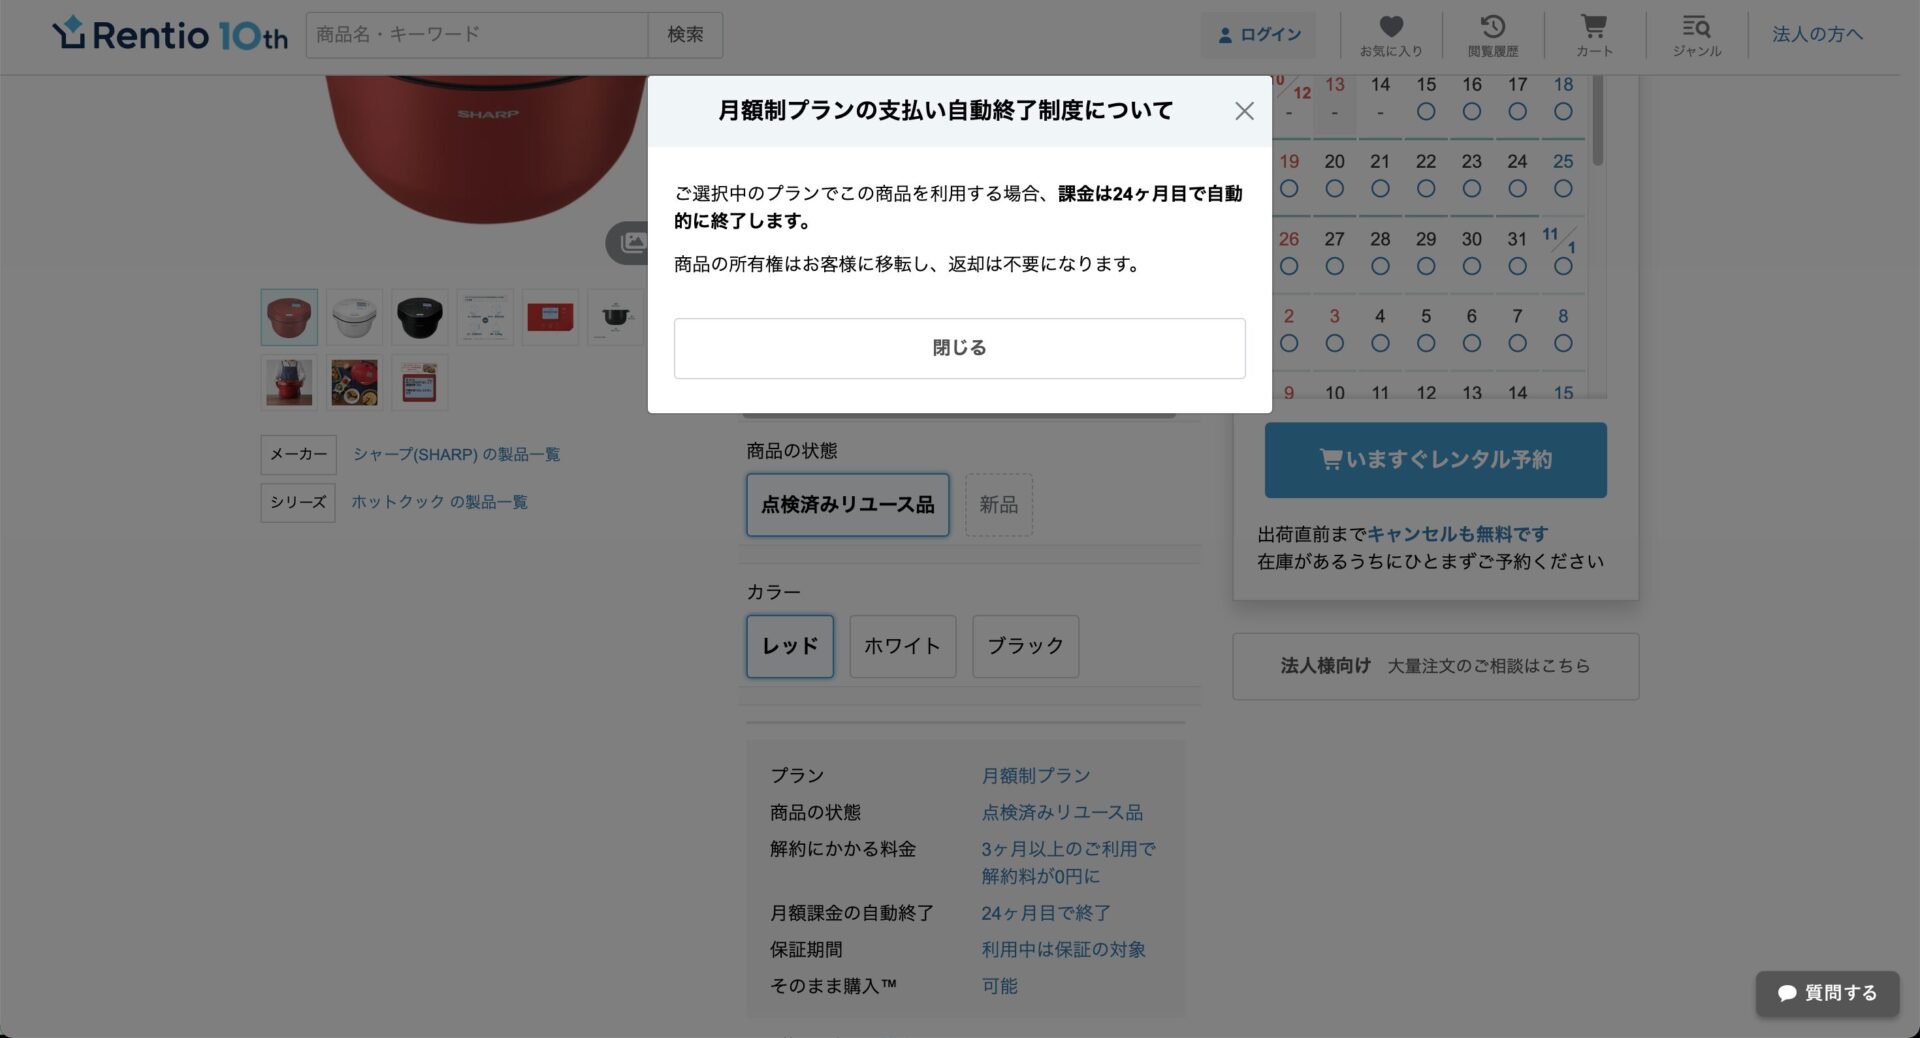The image size is (1920, 1038).
Task: Click the 検索 search button
Action: tap(685, 35)
